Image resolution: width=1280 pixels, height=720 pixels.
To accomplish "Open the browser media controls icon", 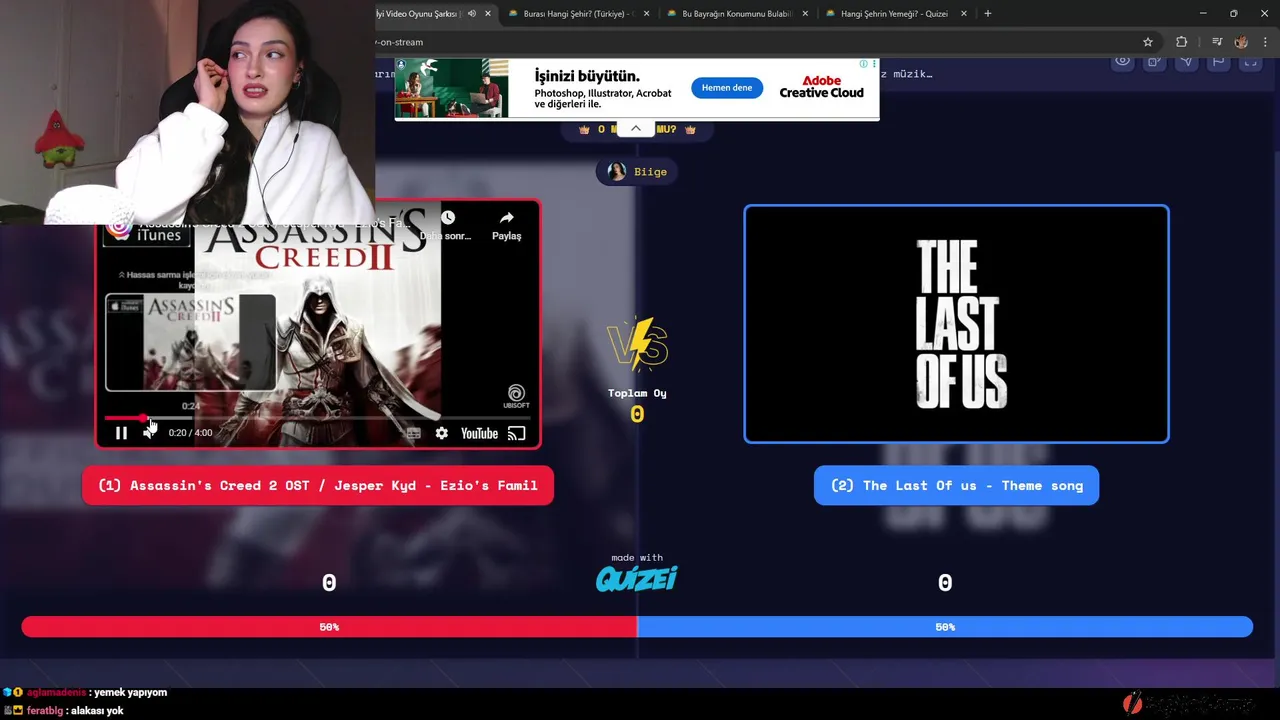I will (1216, 42).
